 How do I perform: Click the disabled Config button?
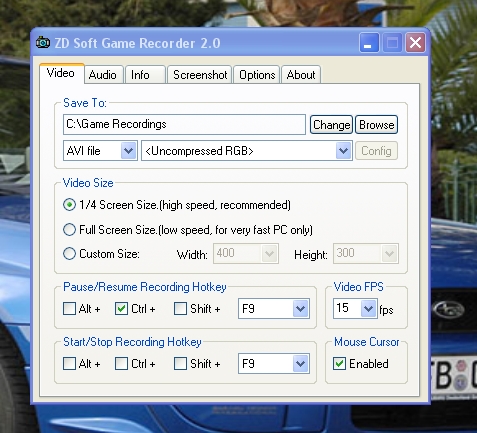point(376,151)
